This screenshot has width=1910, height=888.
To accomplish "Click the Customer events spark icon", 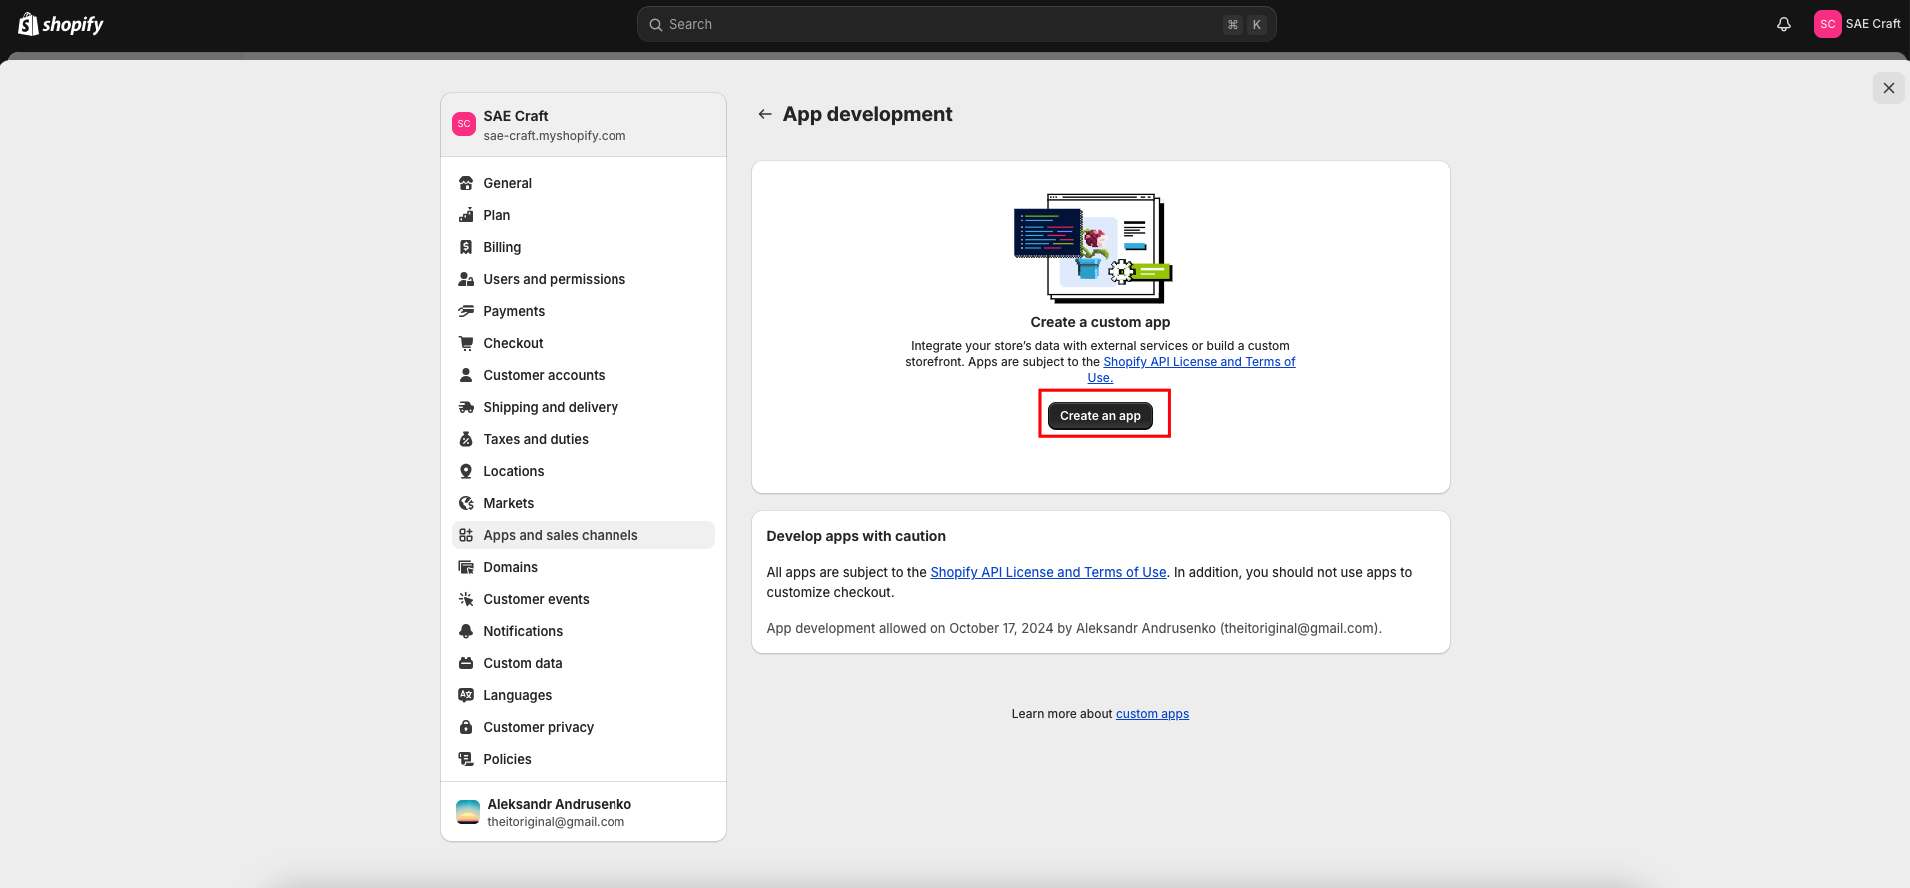I will [x=466, y=599].
